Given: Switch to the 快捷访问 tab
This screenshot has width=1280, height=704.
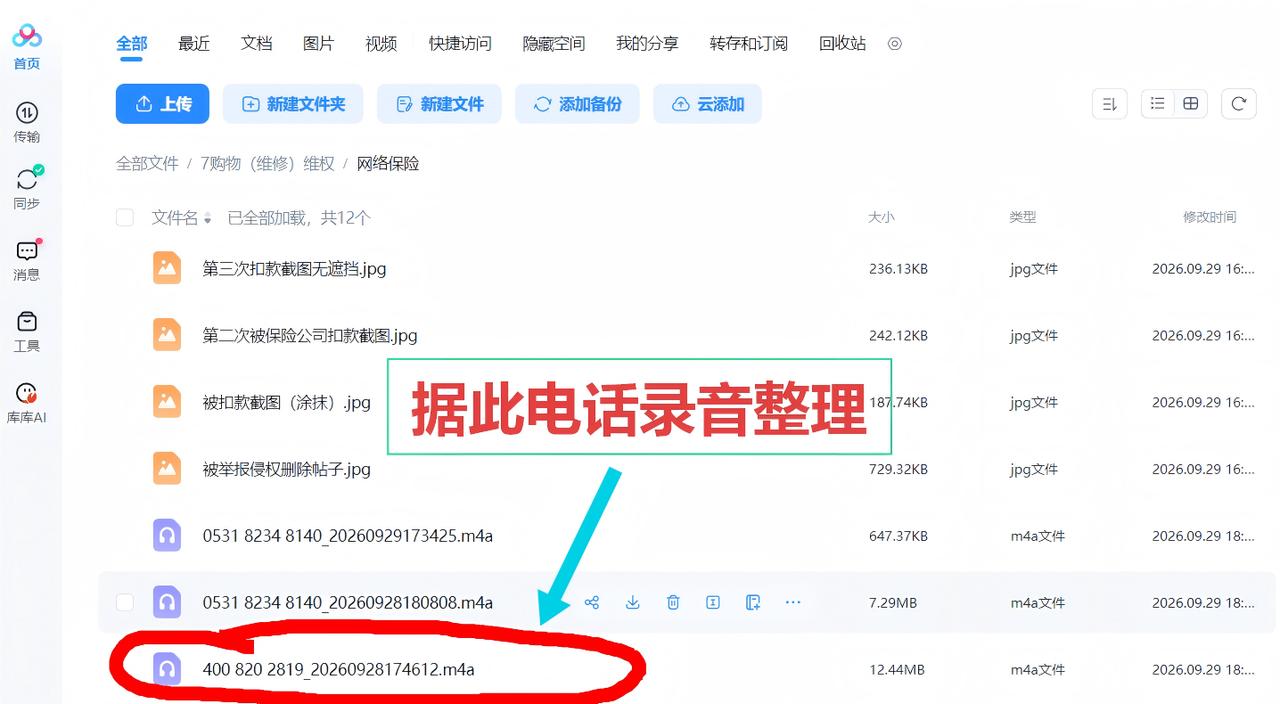Looking at the screenshot, I should click(x=460, y=43).
